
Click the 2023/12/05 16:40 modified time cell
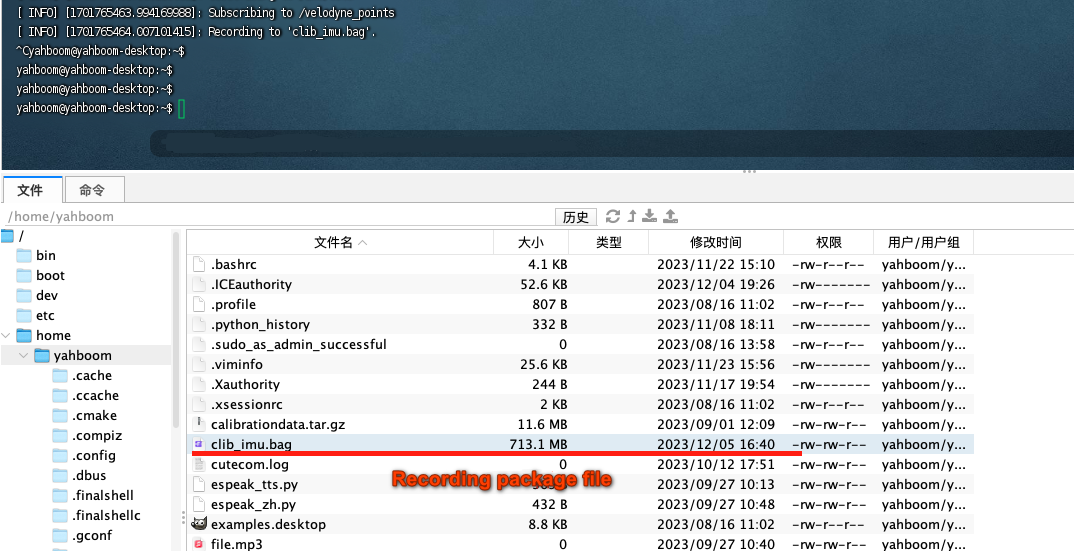click(x=716, y=444)
